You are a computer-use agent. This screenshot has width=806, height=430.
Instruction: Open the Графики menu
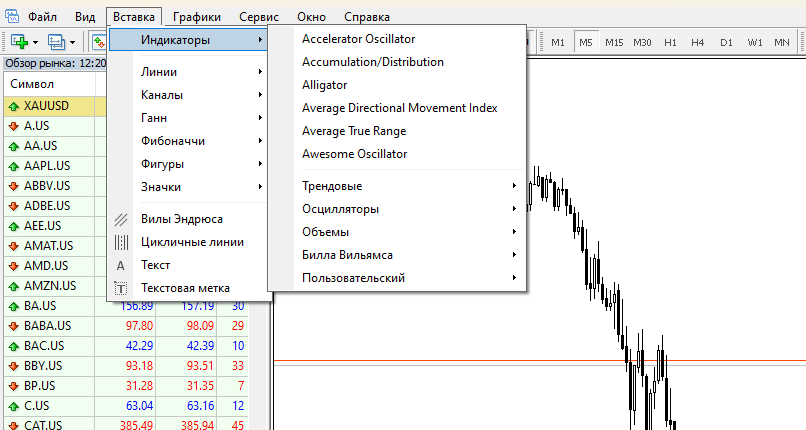197,16
